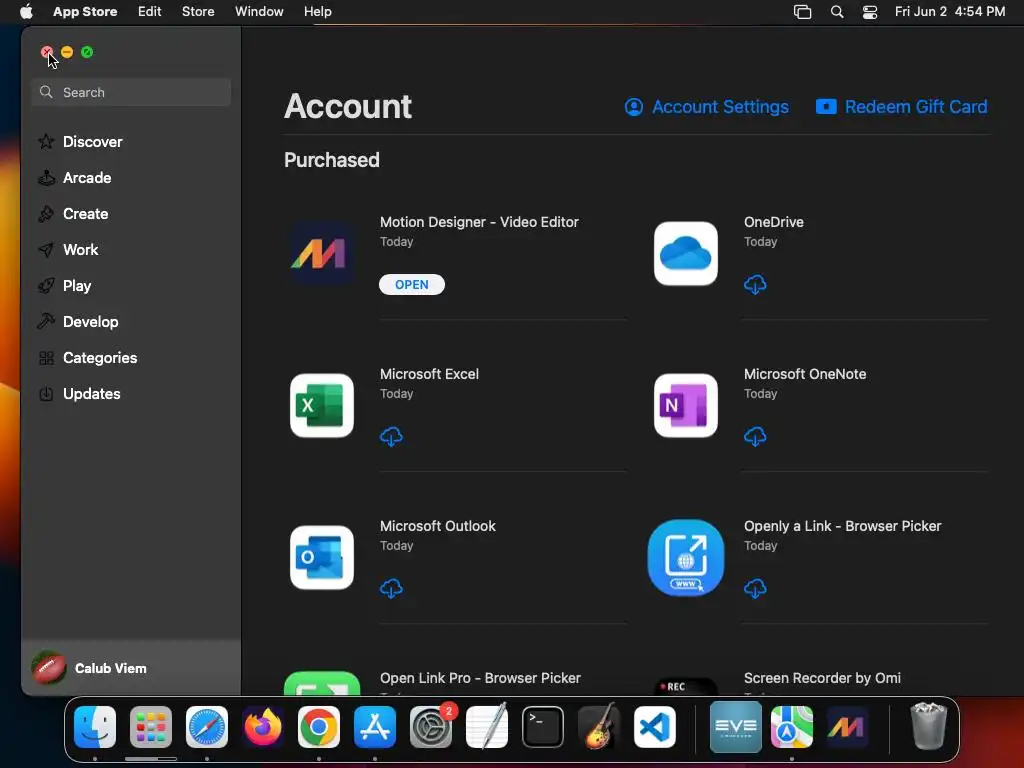The height and width of the screenshot is (768, 1024).
Task: Open Finder from the Dock
Action: pyautogui.click(x=95, y=727)
